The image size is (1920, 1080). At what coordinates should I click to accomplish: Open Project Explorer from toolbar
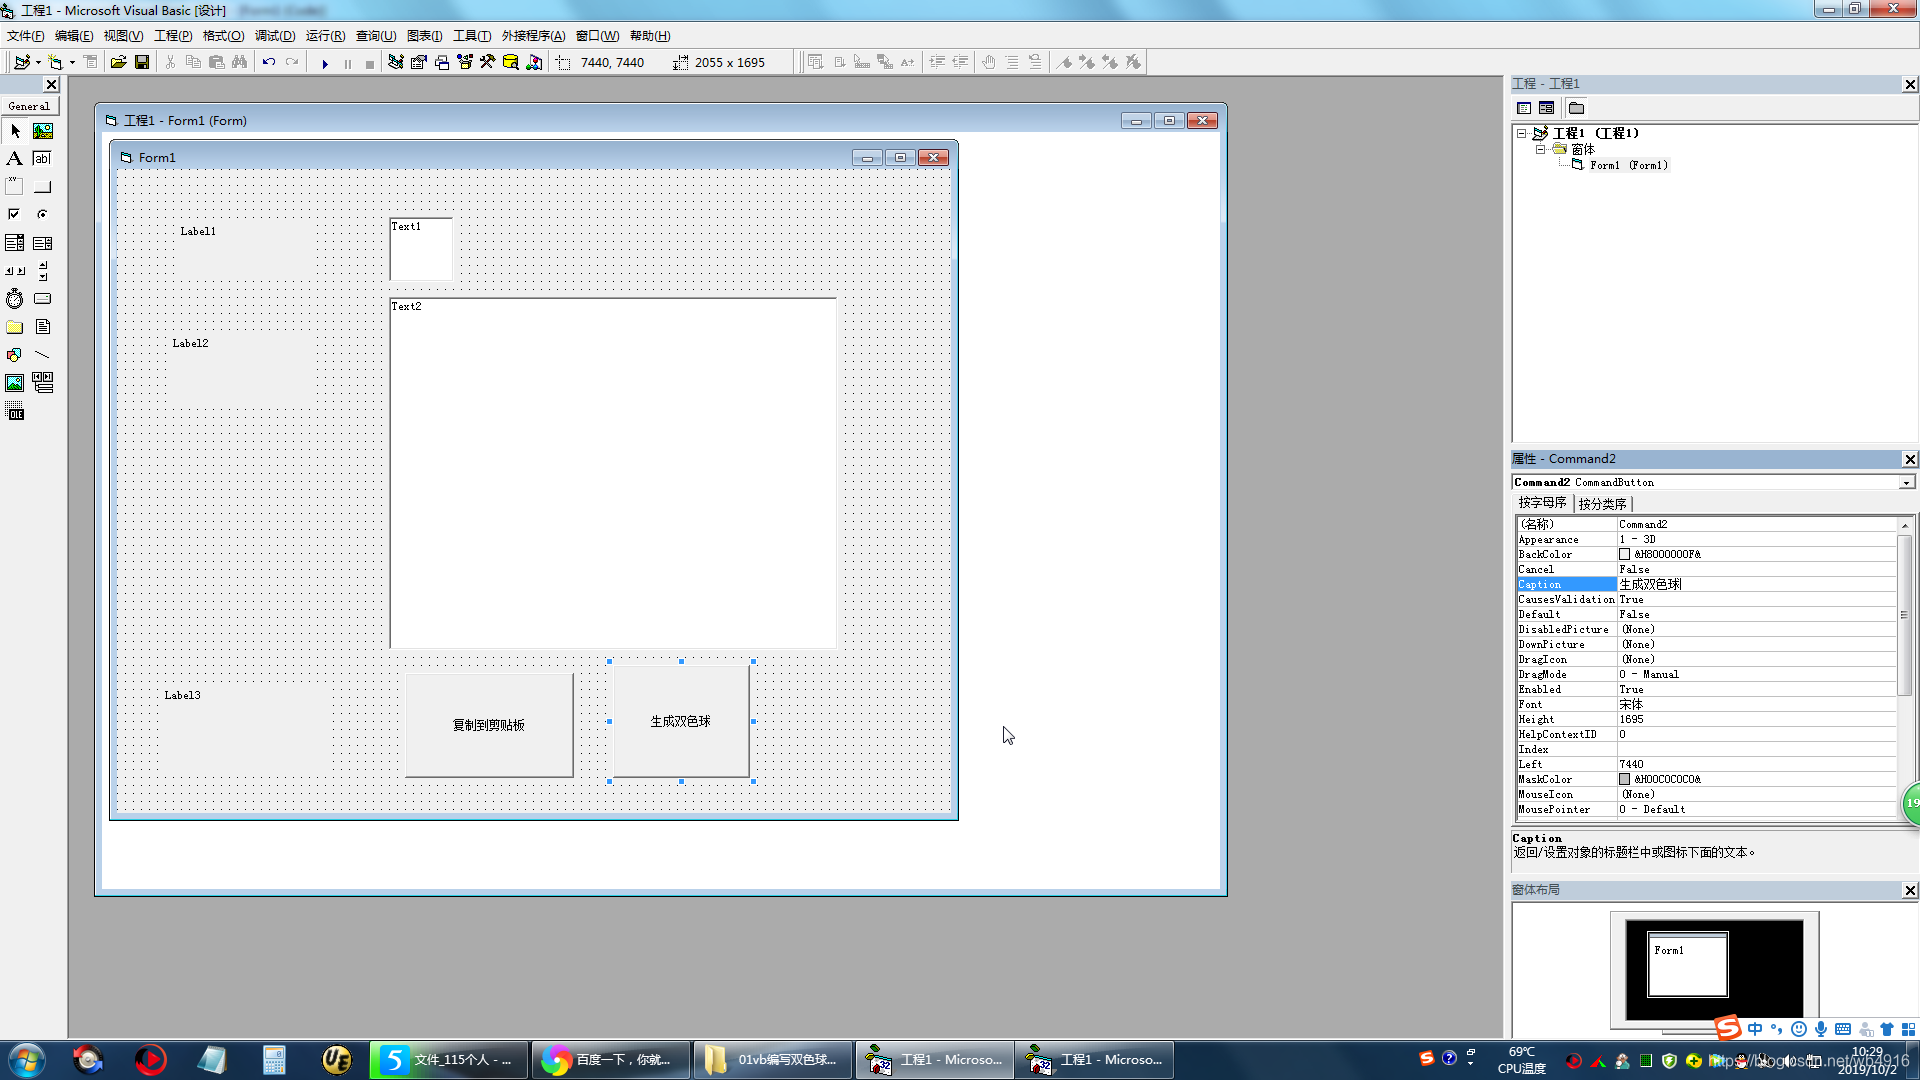click(396, 62)
